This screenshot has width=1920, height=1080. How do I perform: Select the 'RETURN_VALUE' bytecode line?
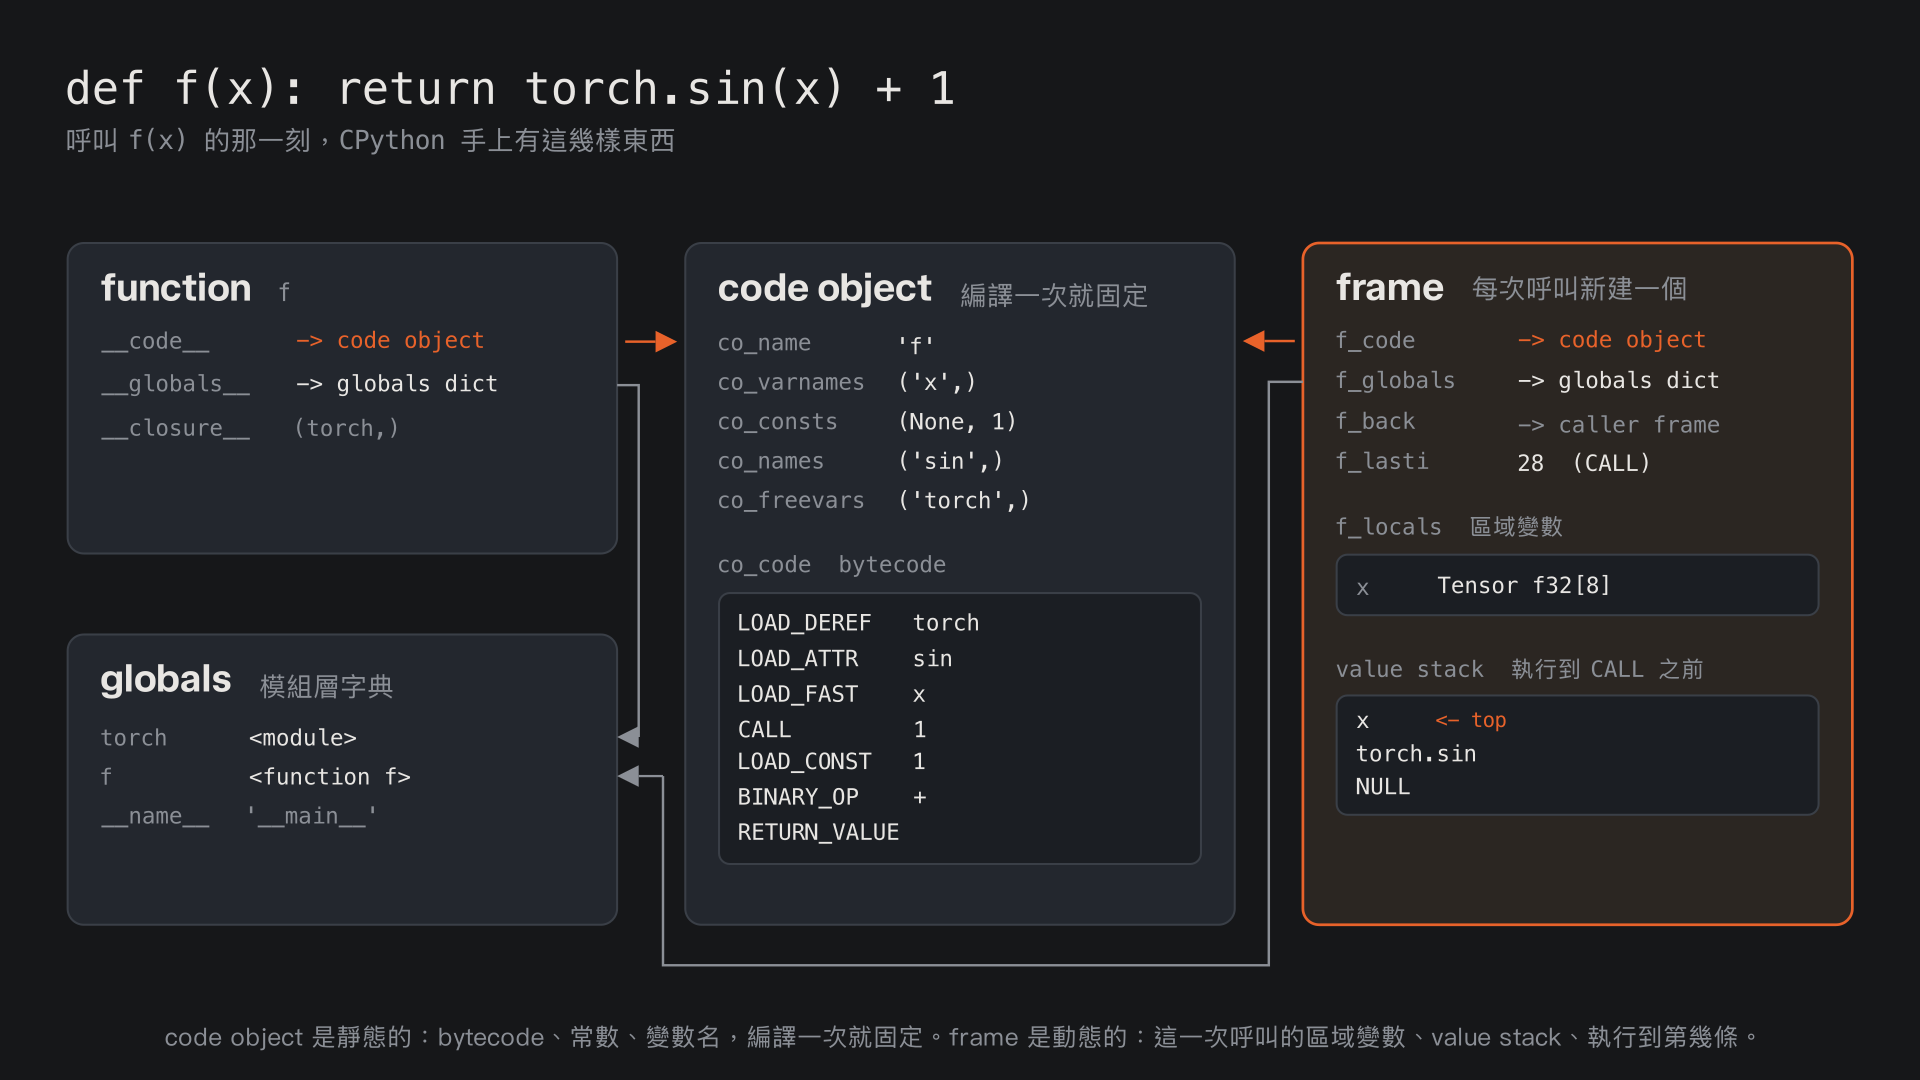coord(818,832)
